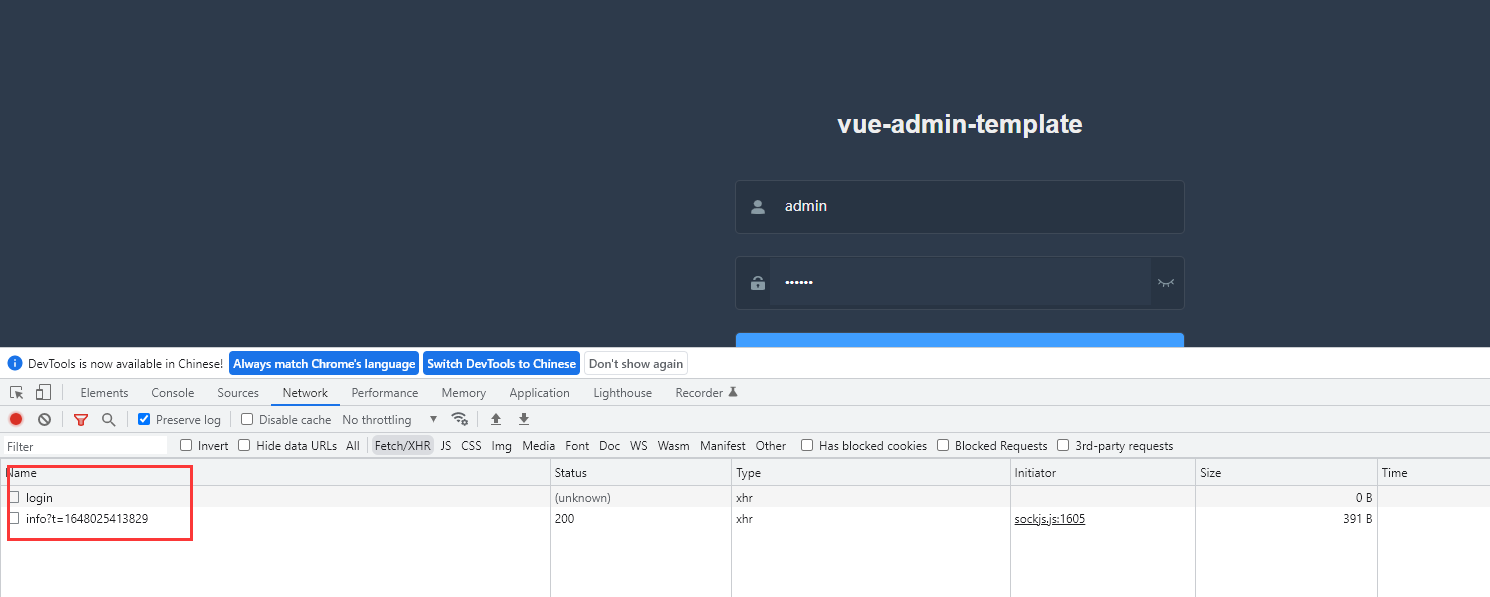1490x597 pixels.
Task: Open more network conditions settings
Action: pos(461,419)
